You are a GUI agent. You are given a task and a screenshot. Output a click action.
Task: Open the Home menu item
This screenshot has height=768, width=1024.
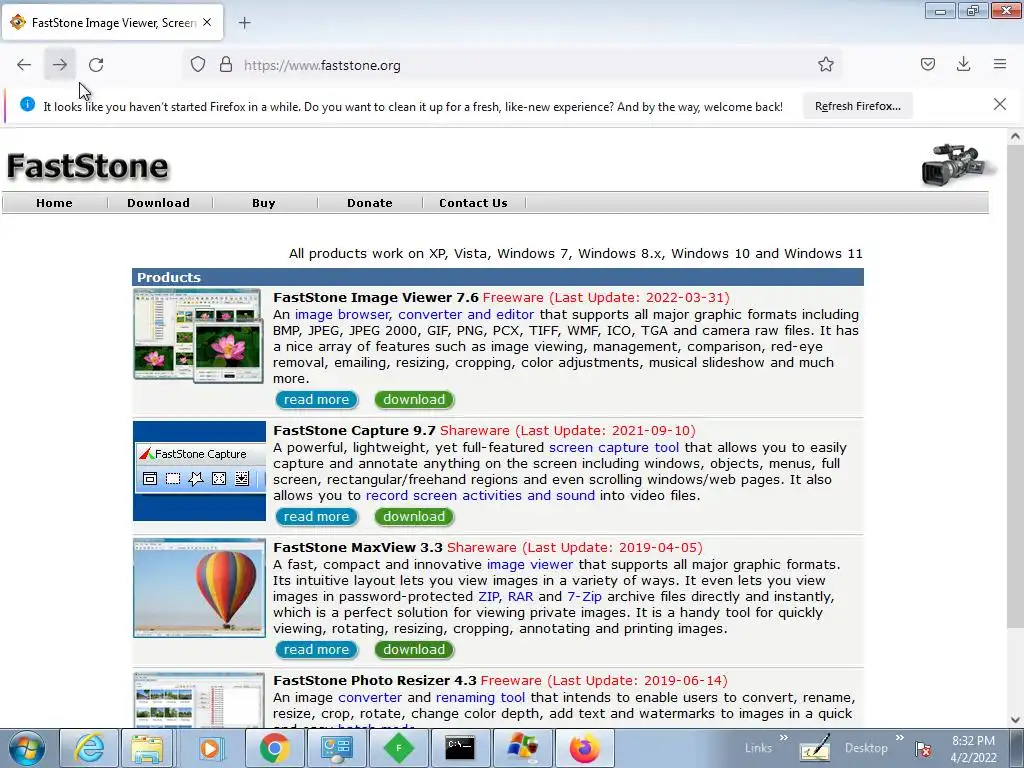(54, 203)
